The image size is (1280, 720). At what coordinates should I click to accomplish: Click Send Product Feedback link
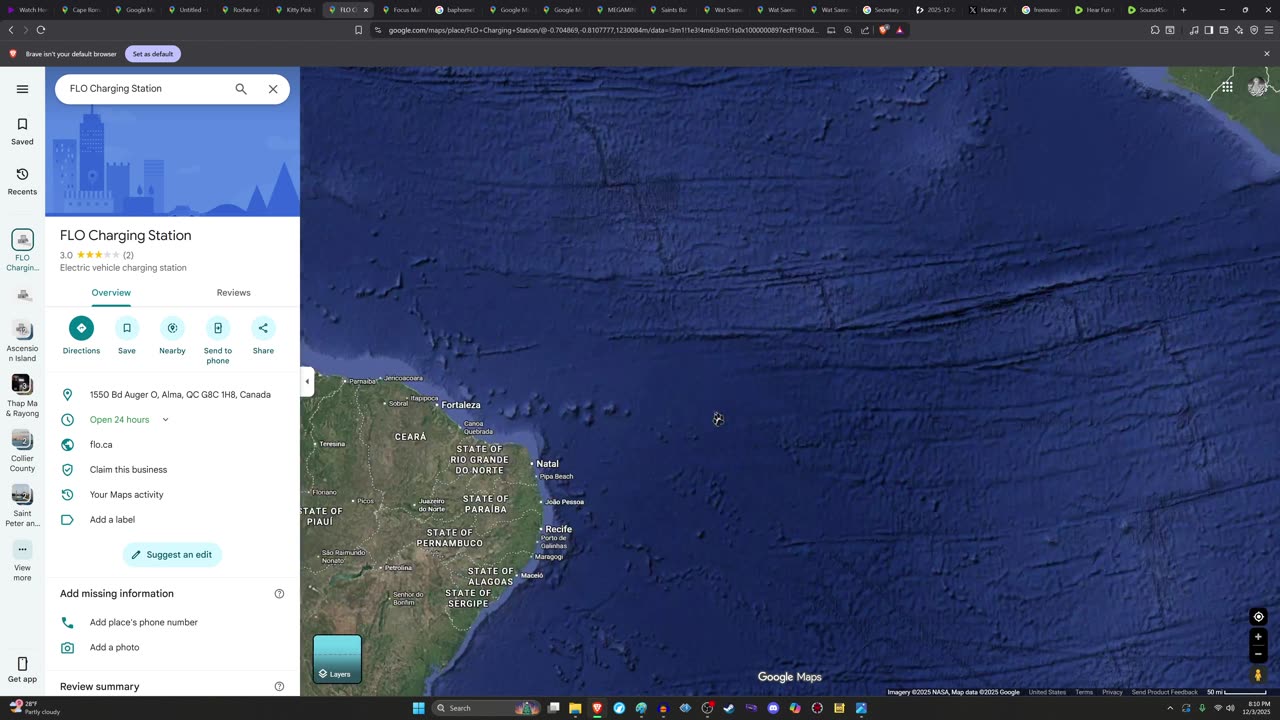click(x=1164, y=692)
